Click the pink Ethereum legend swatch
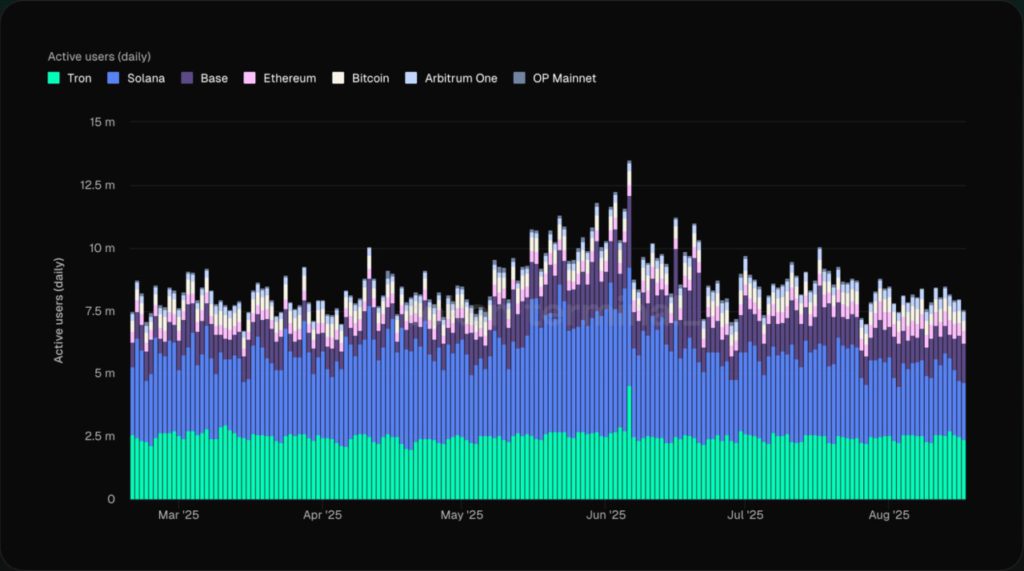 pyautogui.click(x=249, y=78)
